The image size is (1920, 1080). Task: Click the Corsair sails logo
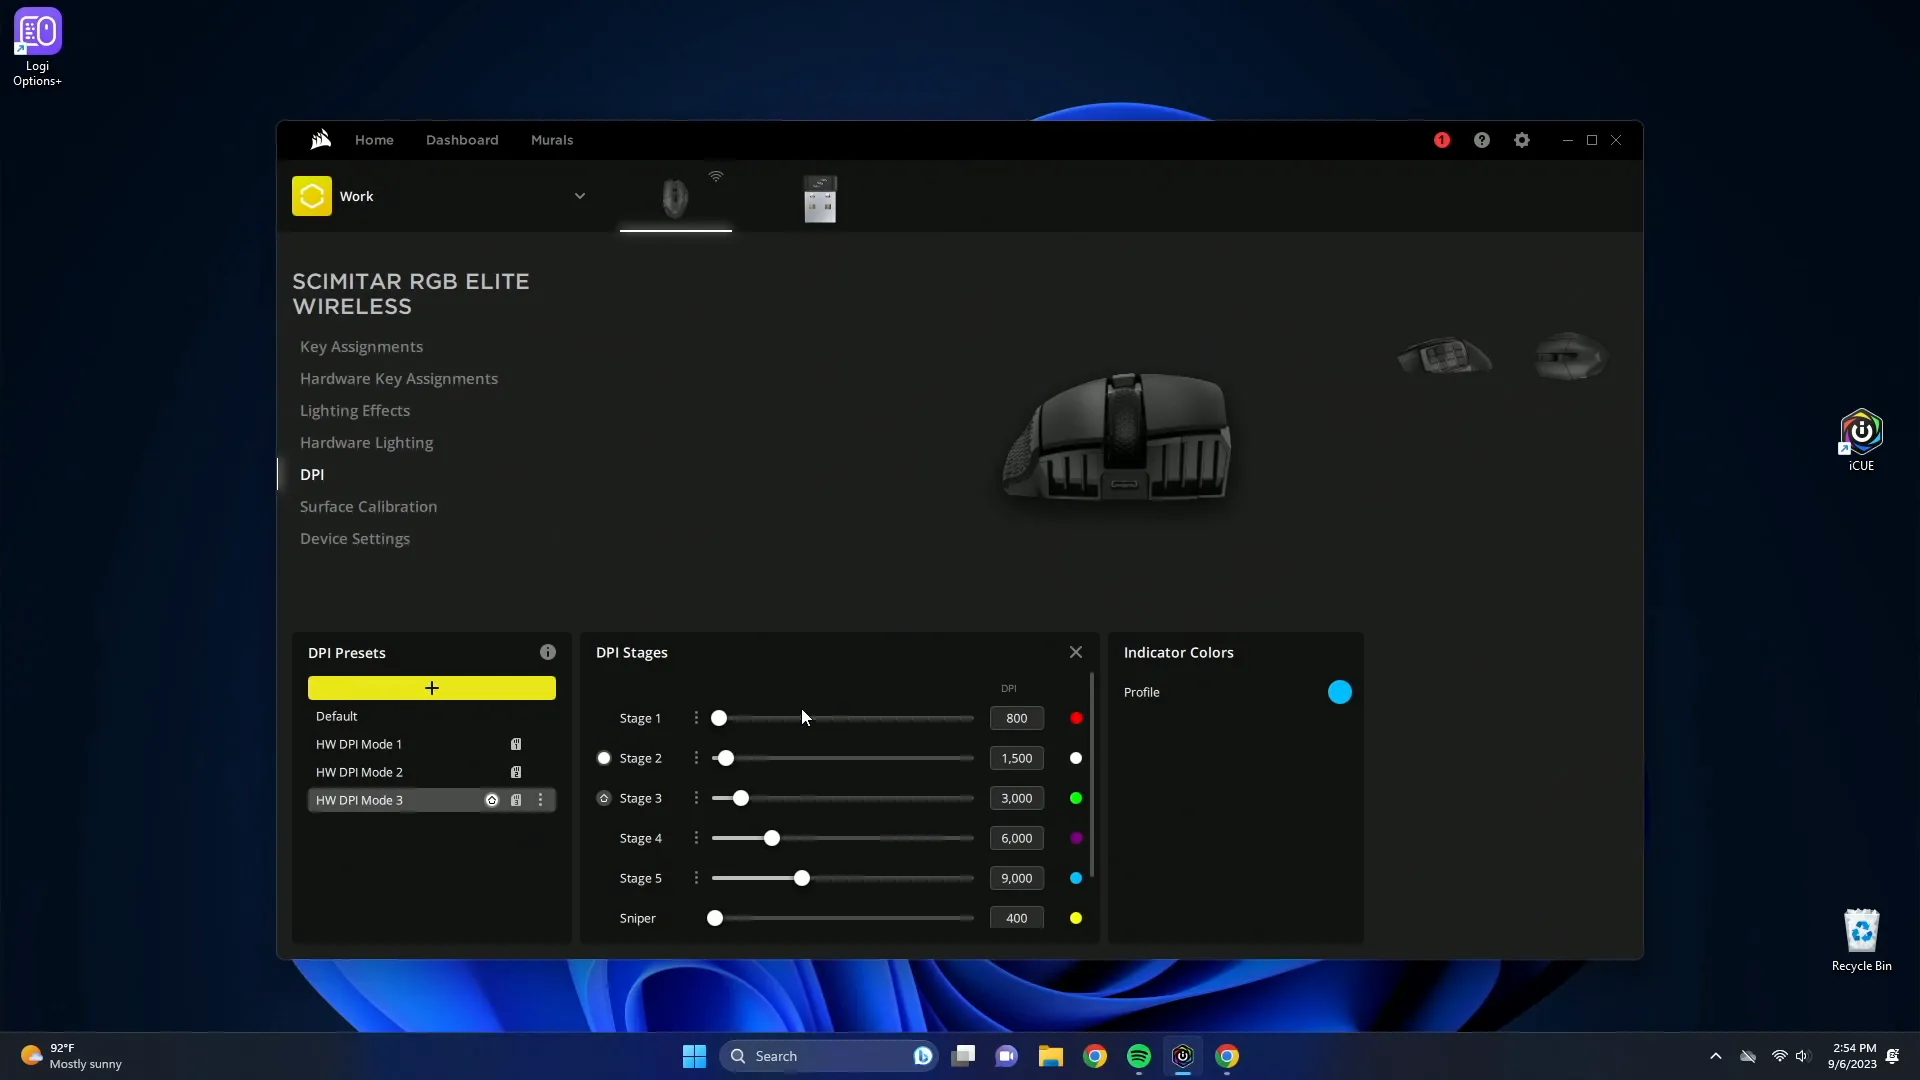pos(320,140)
